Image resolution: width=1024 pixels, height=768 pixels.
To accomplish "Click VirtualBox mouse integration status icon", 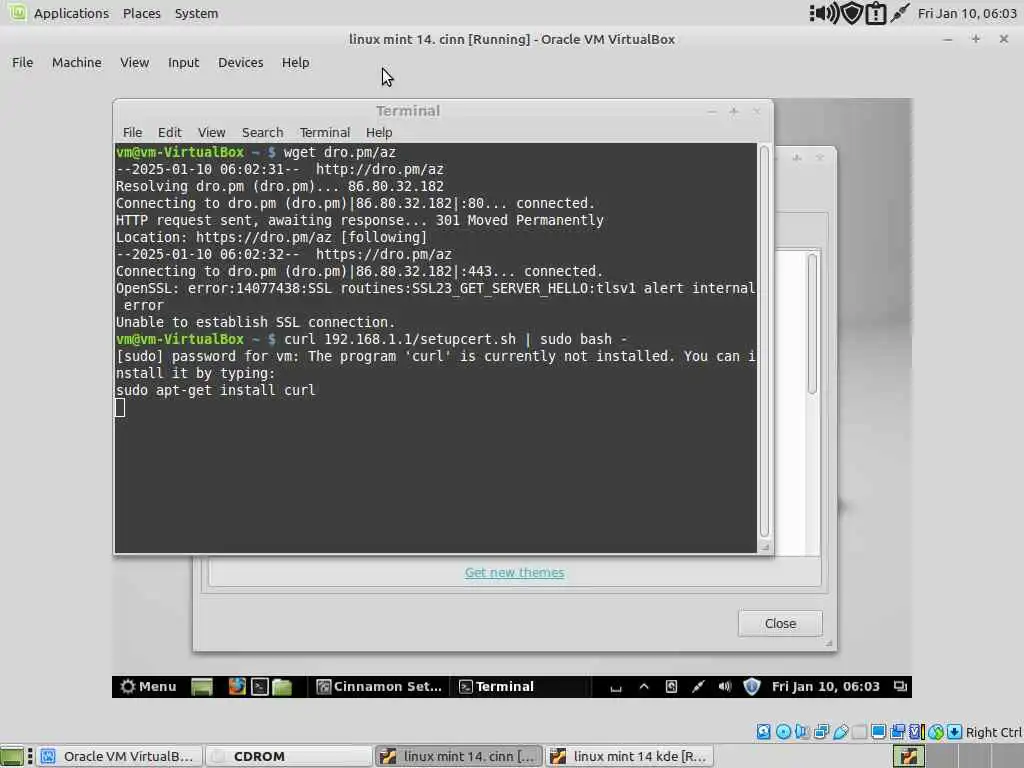I will (936, 732).
